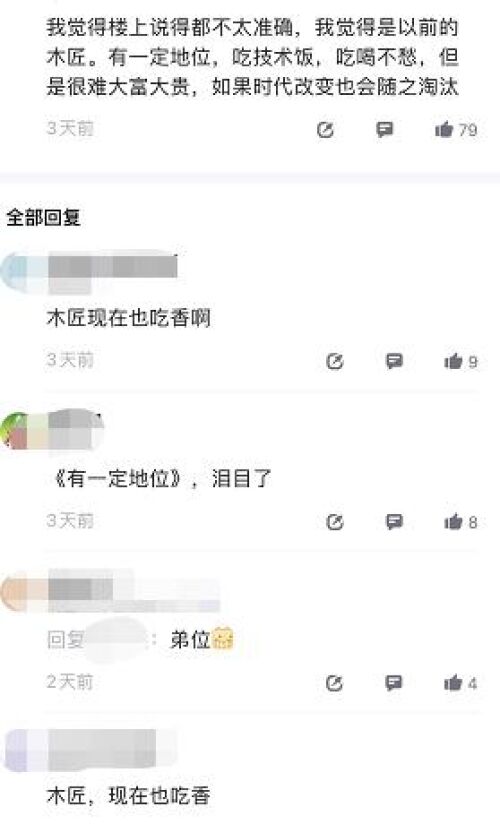Tap the orange avatar of third replier
The image size is (500, 824).
coord(15,592)
